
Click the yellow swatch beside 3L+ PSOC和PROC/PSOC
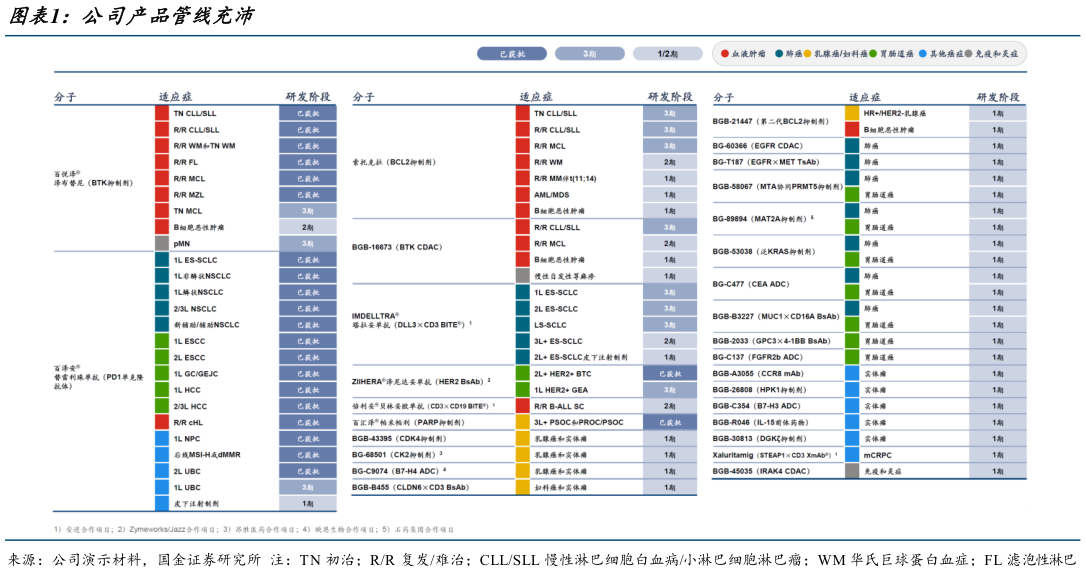click(522, 422)
